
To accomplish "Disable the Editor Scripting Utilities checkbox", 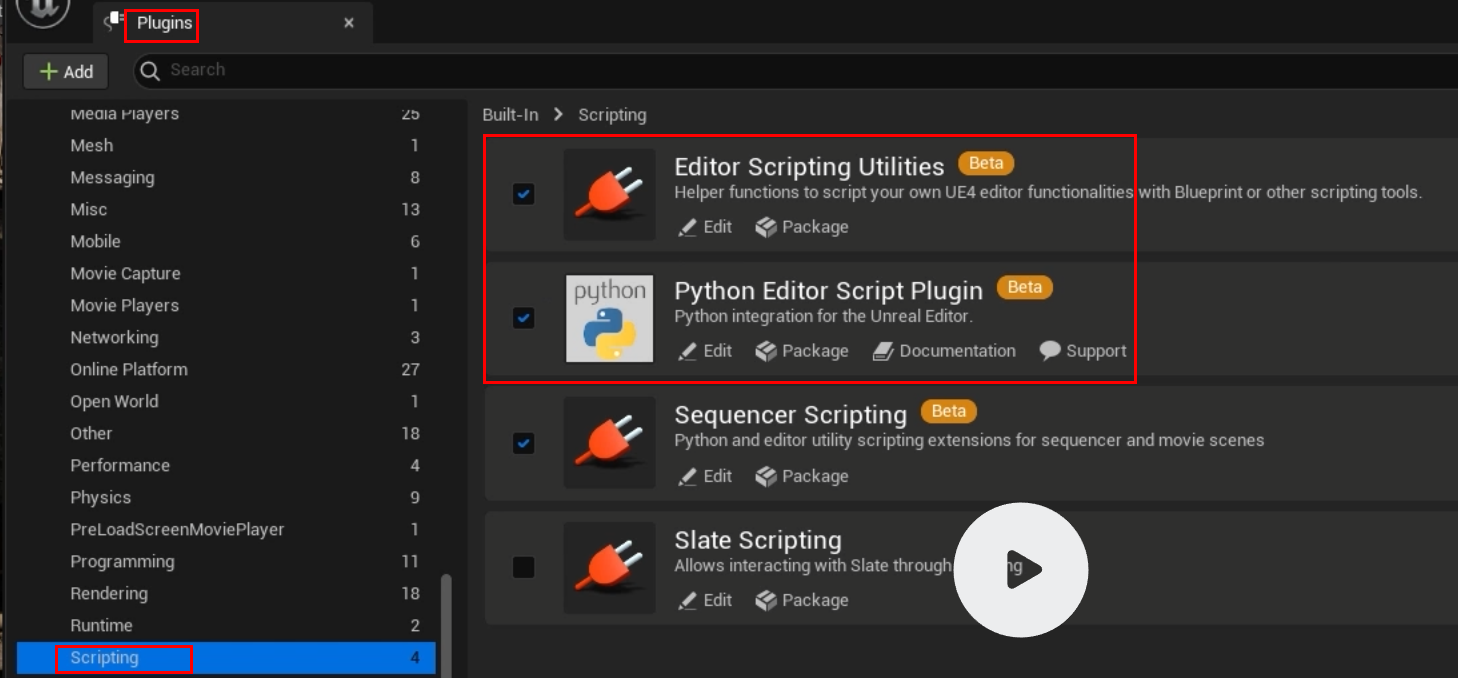I will pyautogui.click(x=523, y=194).
